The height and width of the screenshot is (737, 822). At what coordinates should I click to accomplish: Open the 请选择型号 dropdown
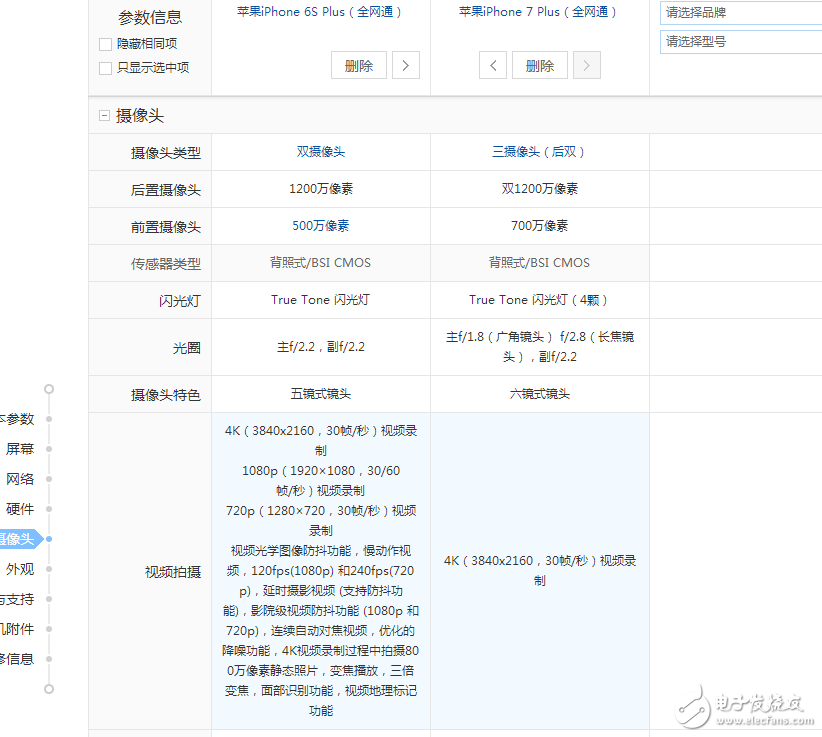click(739, 41)
